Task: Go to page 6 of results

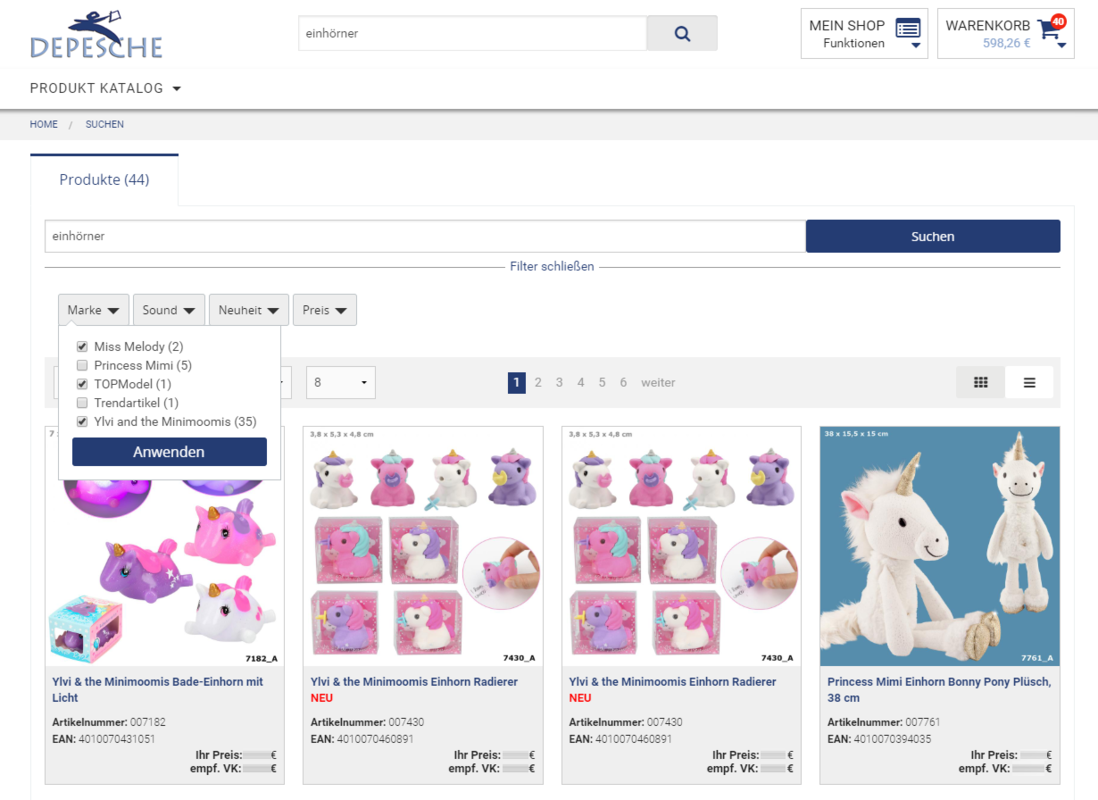Action: point(623,382)
